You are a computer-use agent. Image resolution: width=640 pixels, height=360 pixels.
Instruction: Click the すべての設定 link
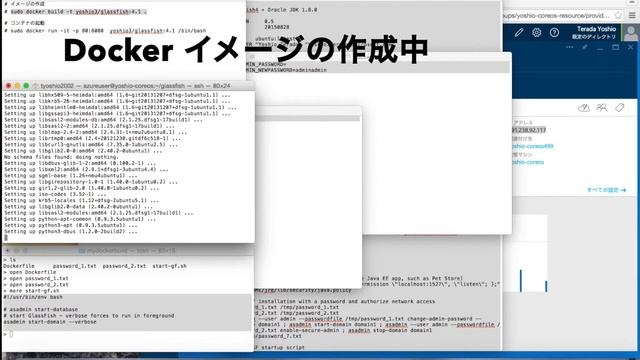click(x=606, y=190)
